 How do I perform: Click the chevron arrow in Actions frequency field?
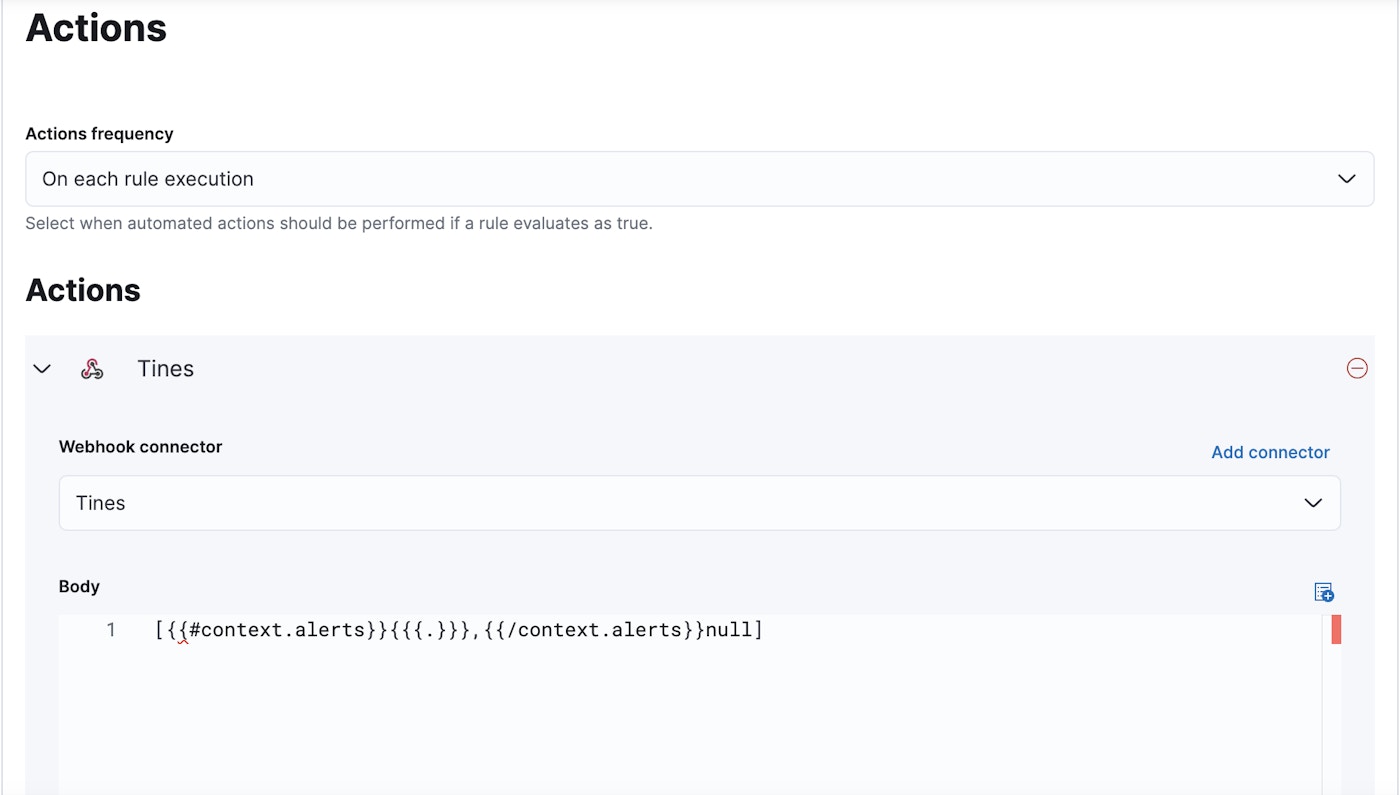point(1346,179)
